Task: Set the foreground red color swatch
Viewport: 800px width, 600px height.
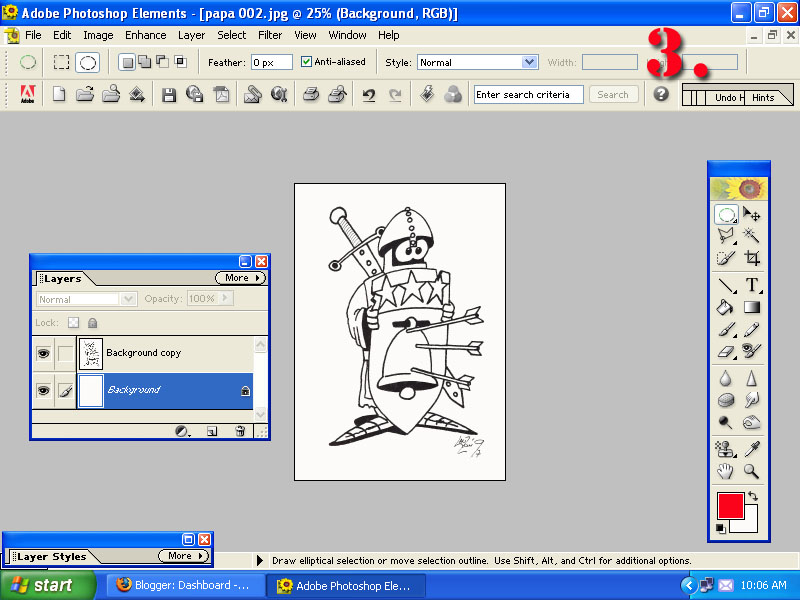Action: pos(730,506)
